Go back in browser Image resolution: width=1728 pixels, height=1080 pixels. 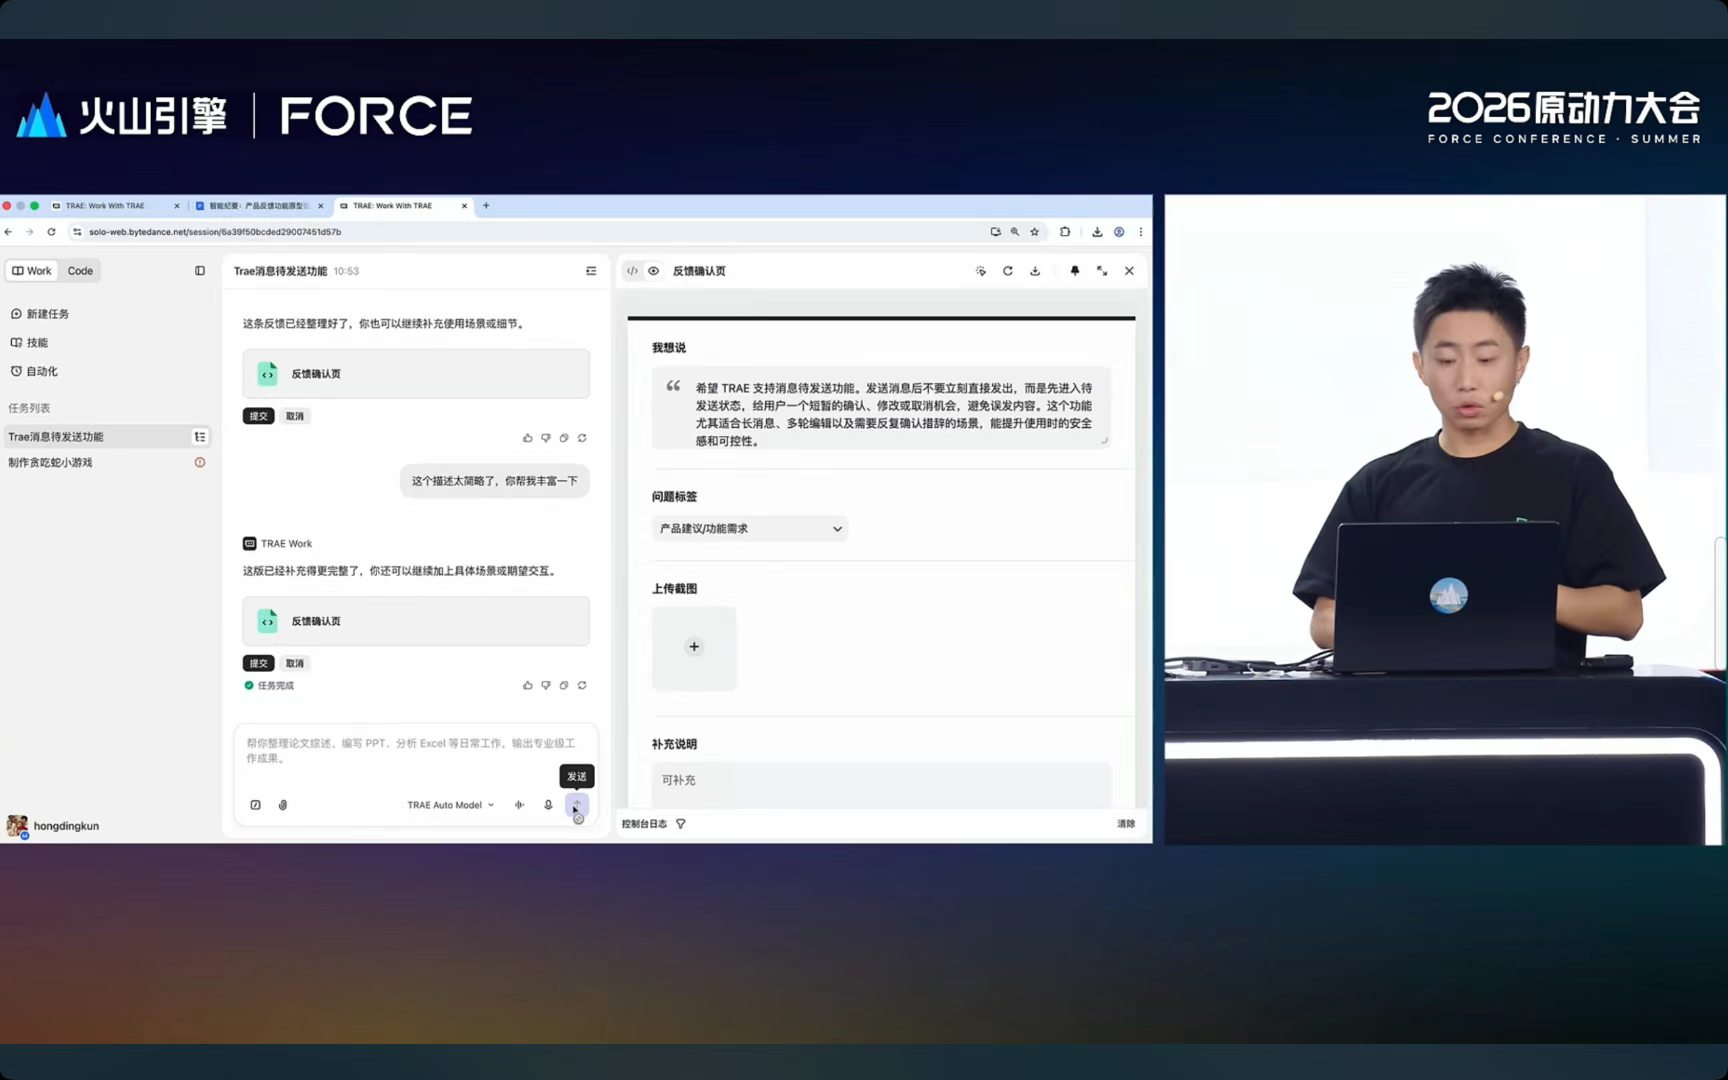pyautogui.click(x=8, y=232)
